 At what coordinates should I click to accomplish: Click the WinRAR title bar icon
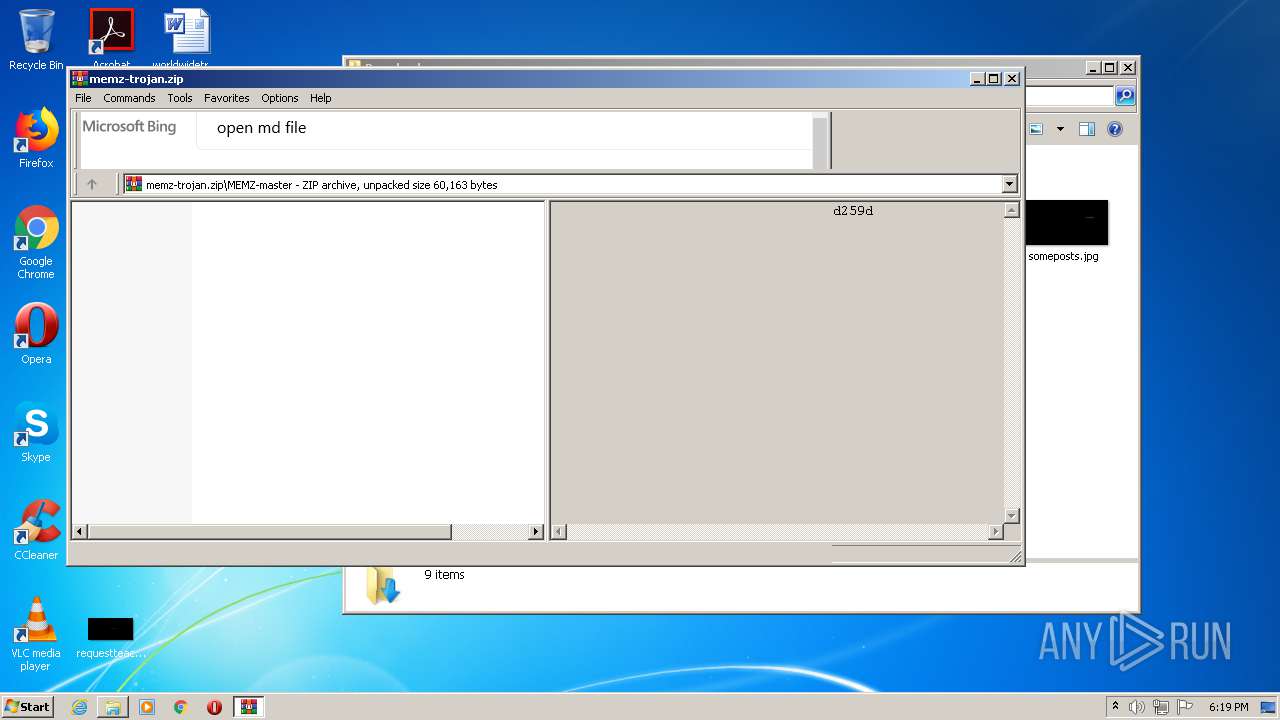point(80,79)
